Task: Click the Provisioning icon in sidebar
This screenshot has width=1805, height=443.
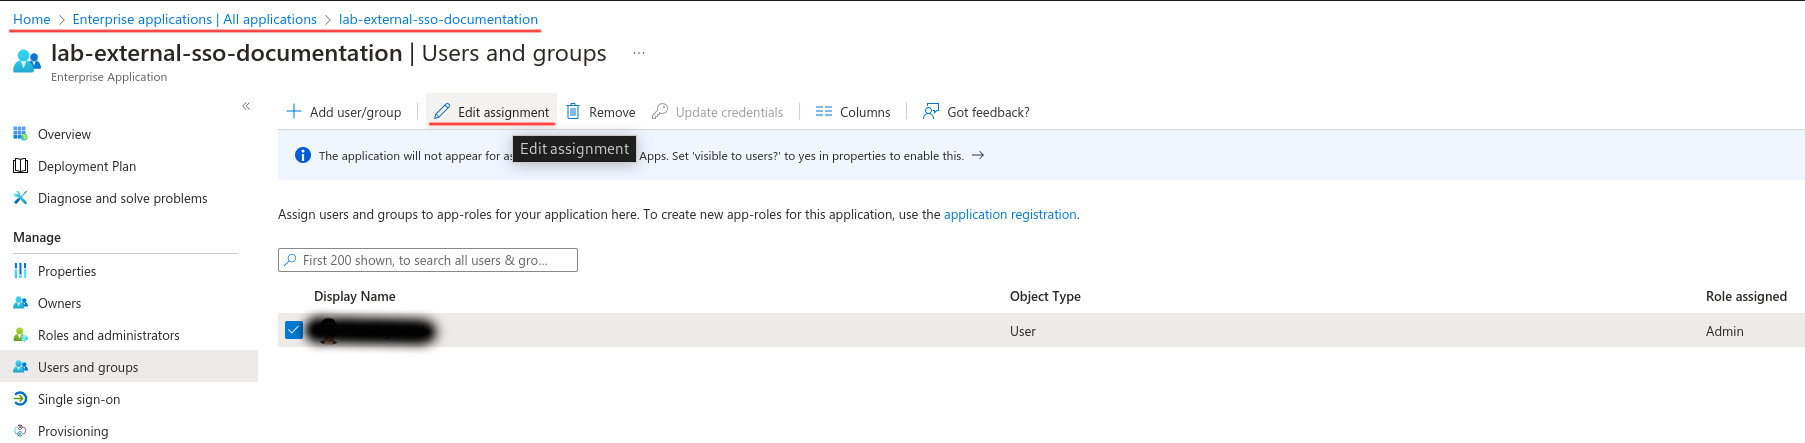Action: [x=20, y=430]
